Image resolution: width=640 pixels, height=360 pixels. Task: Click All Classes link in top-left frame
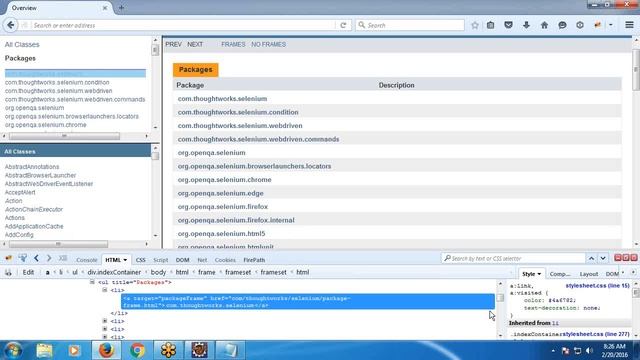click(x=22, y=44)
